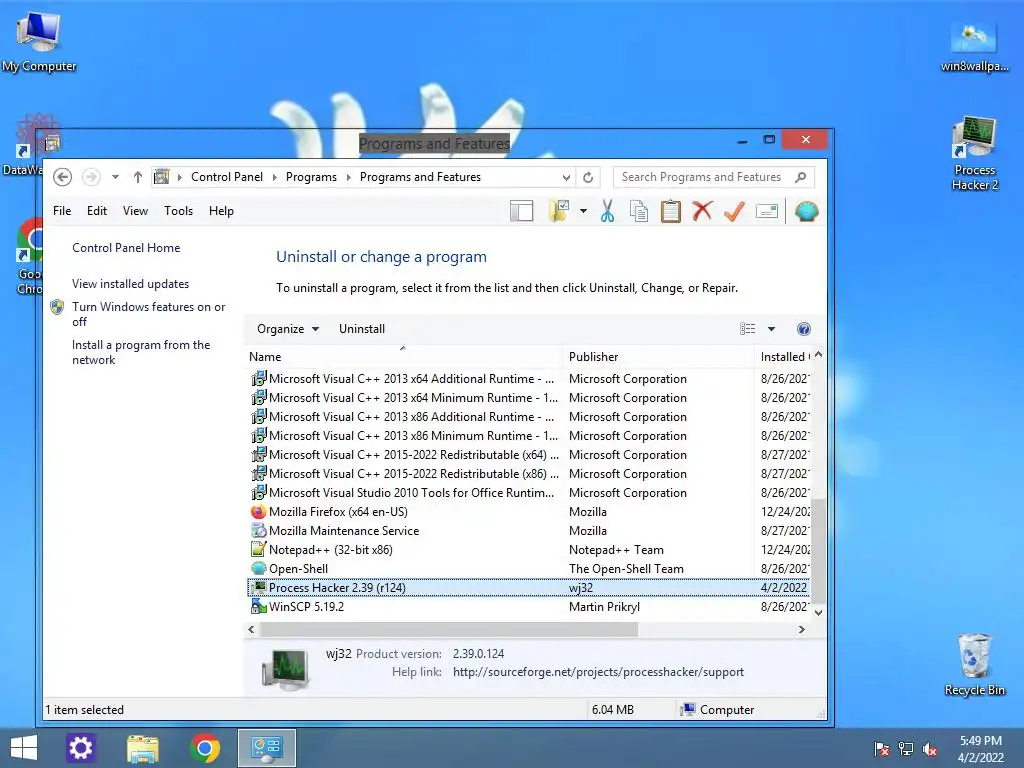Image resolution: width=1024 pixels, height=768 pixels.
Task: Click the Cut scissors toolbar icon
Action: (607, 211)
